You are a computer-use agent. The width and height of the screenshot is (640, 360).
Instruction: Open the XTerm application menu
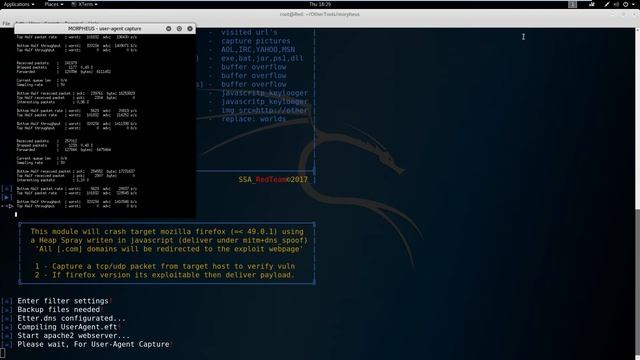(84, 4)
